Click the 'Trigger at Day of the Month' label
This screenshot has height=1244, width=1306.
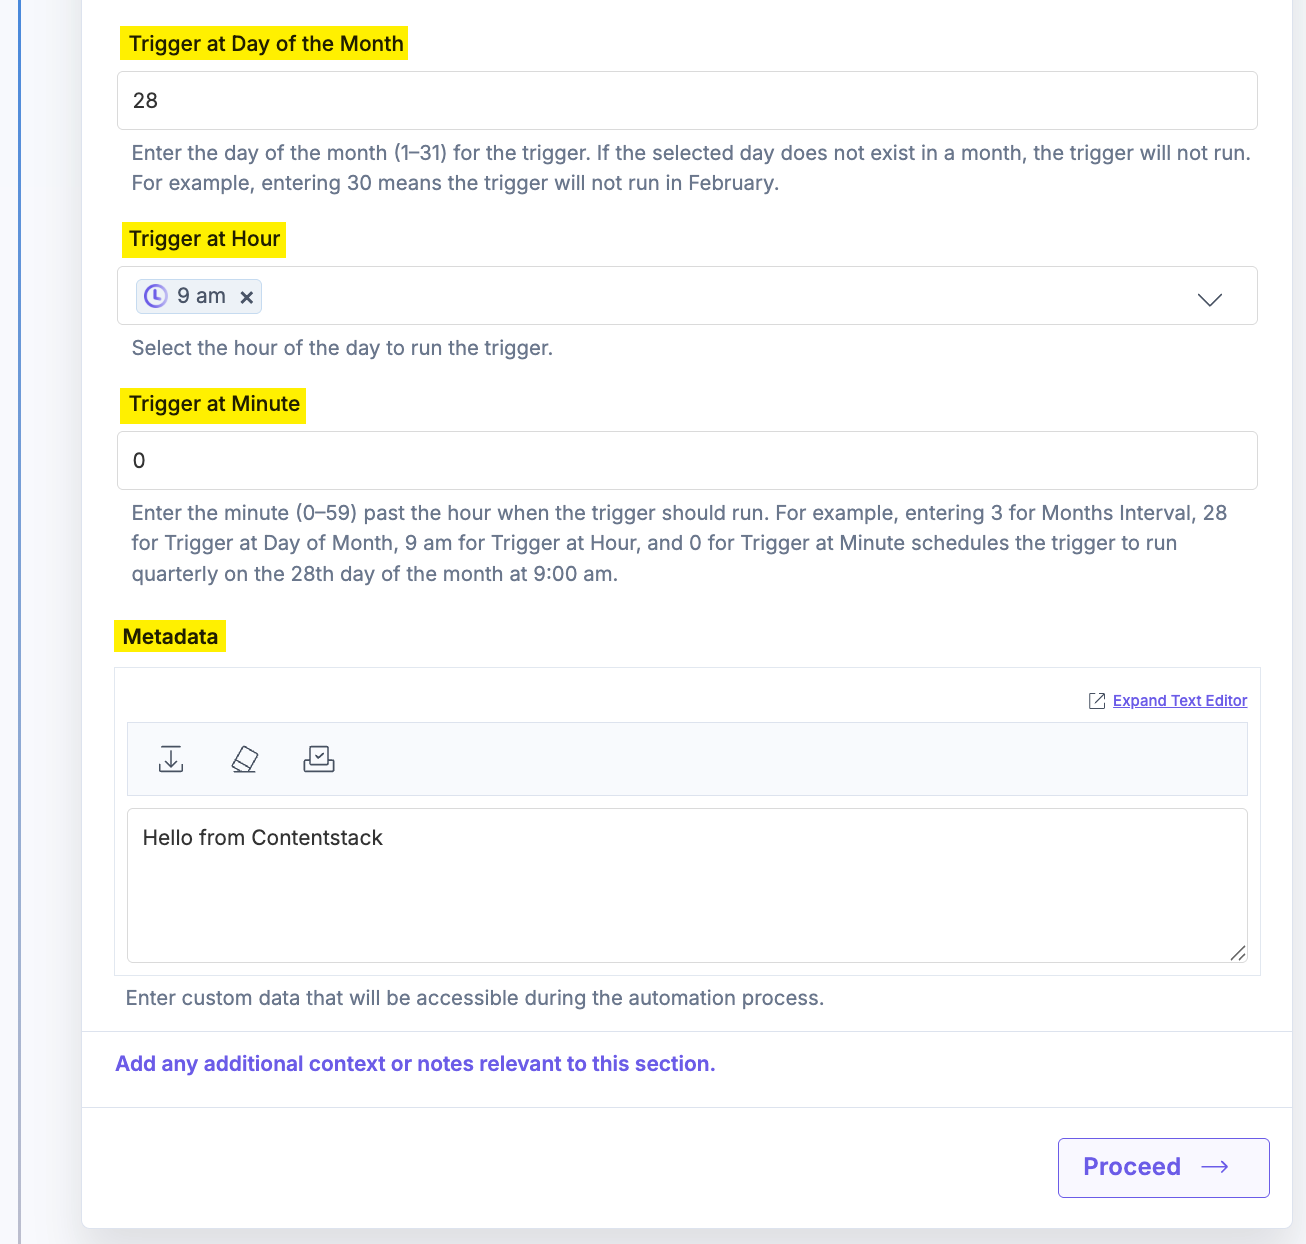point(266,44)
